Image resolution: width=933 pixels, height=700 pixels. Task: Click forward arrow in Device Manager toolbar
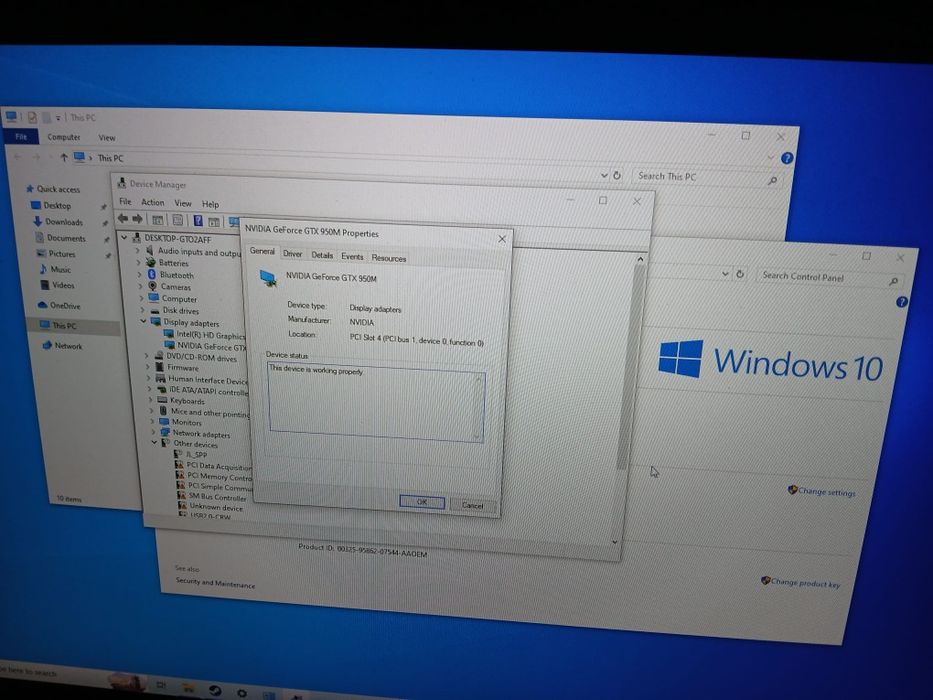137,219
